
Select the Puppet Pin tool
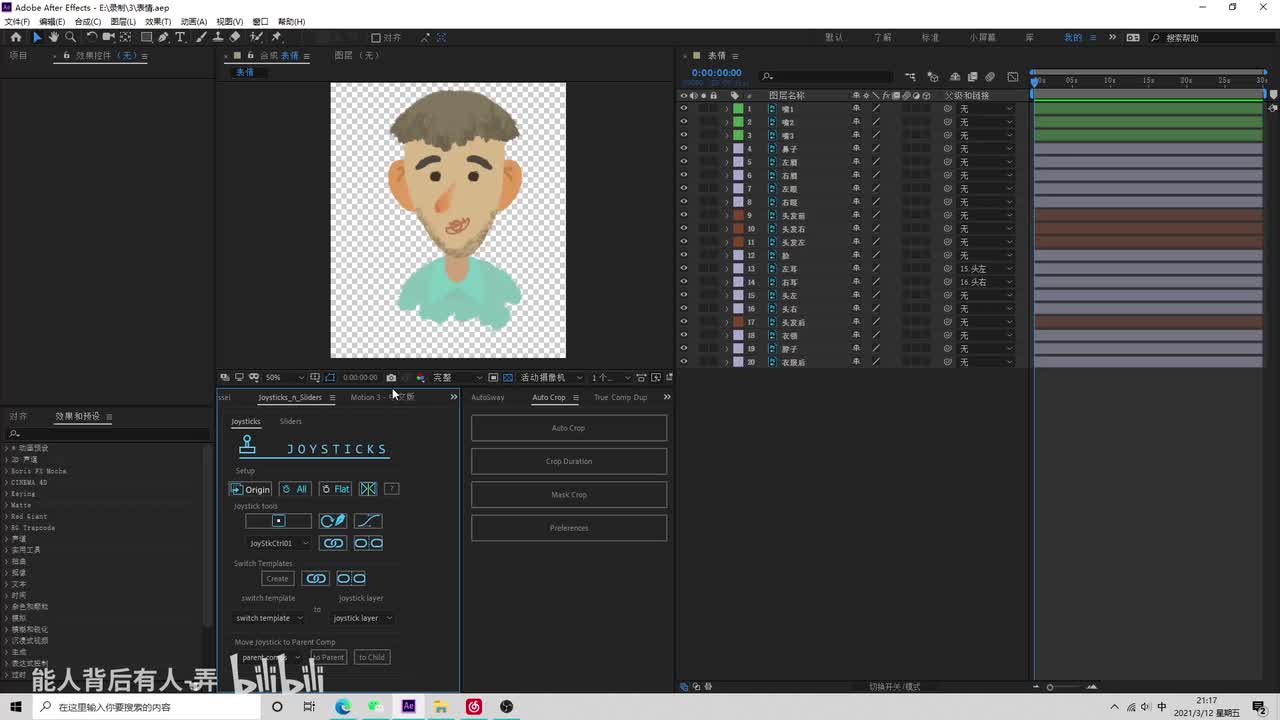[x=277, y=37]
